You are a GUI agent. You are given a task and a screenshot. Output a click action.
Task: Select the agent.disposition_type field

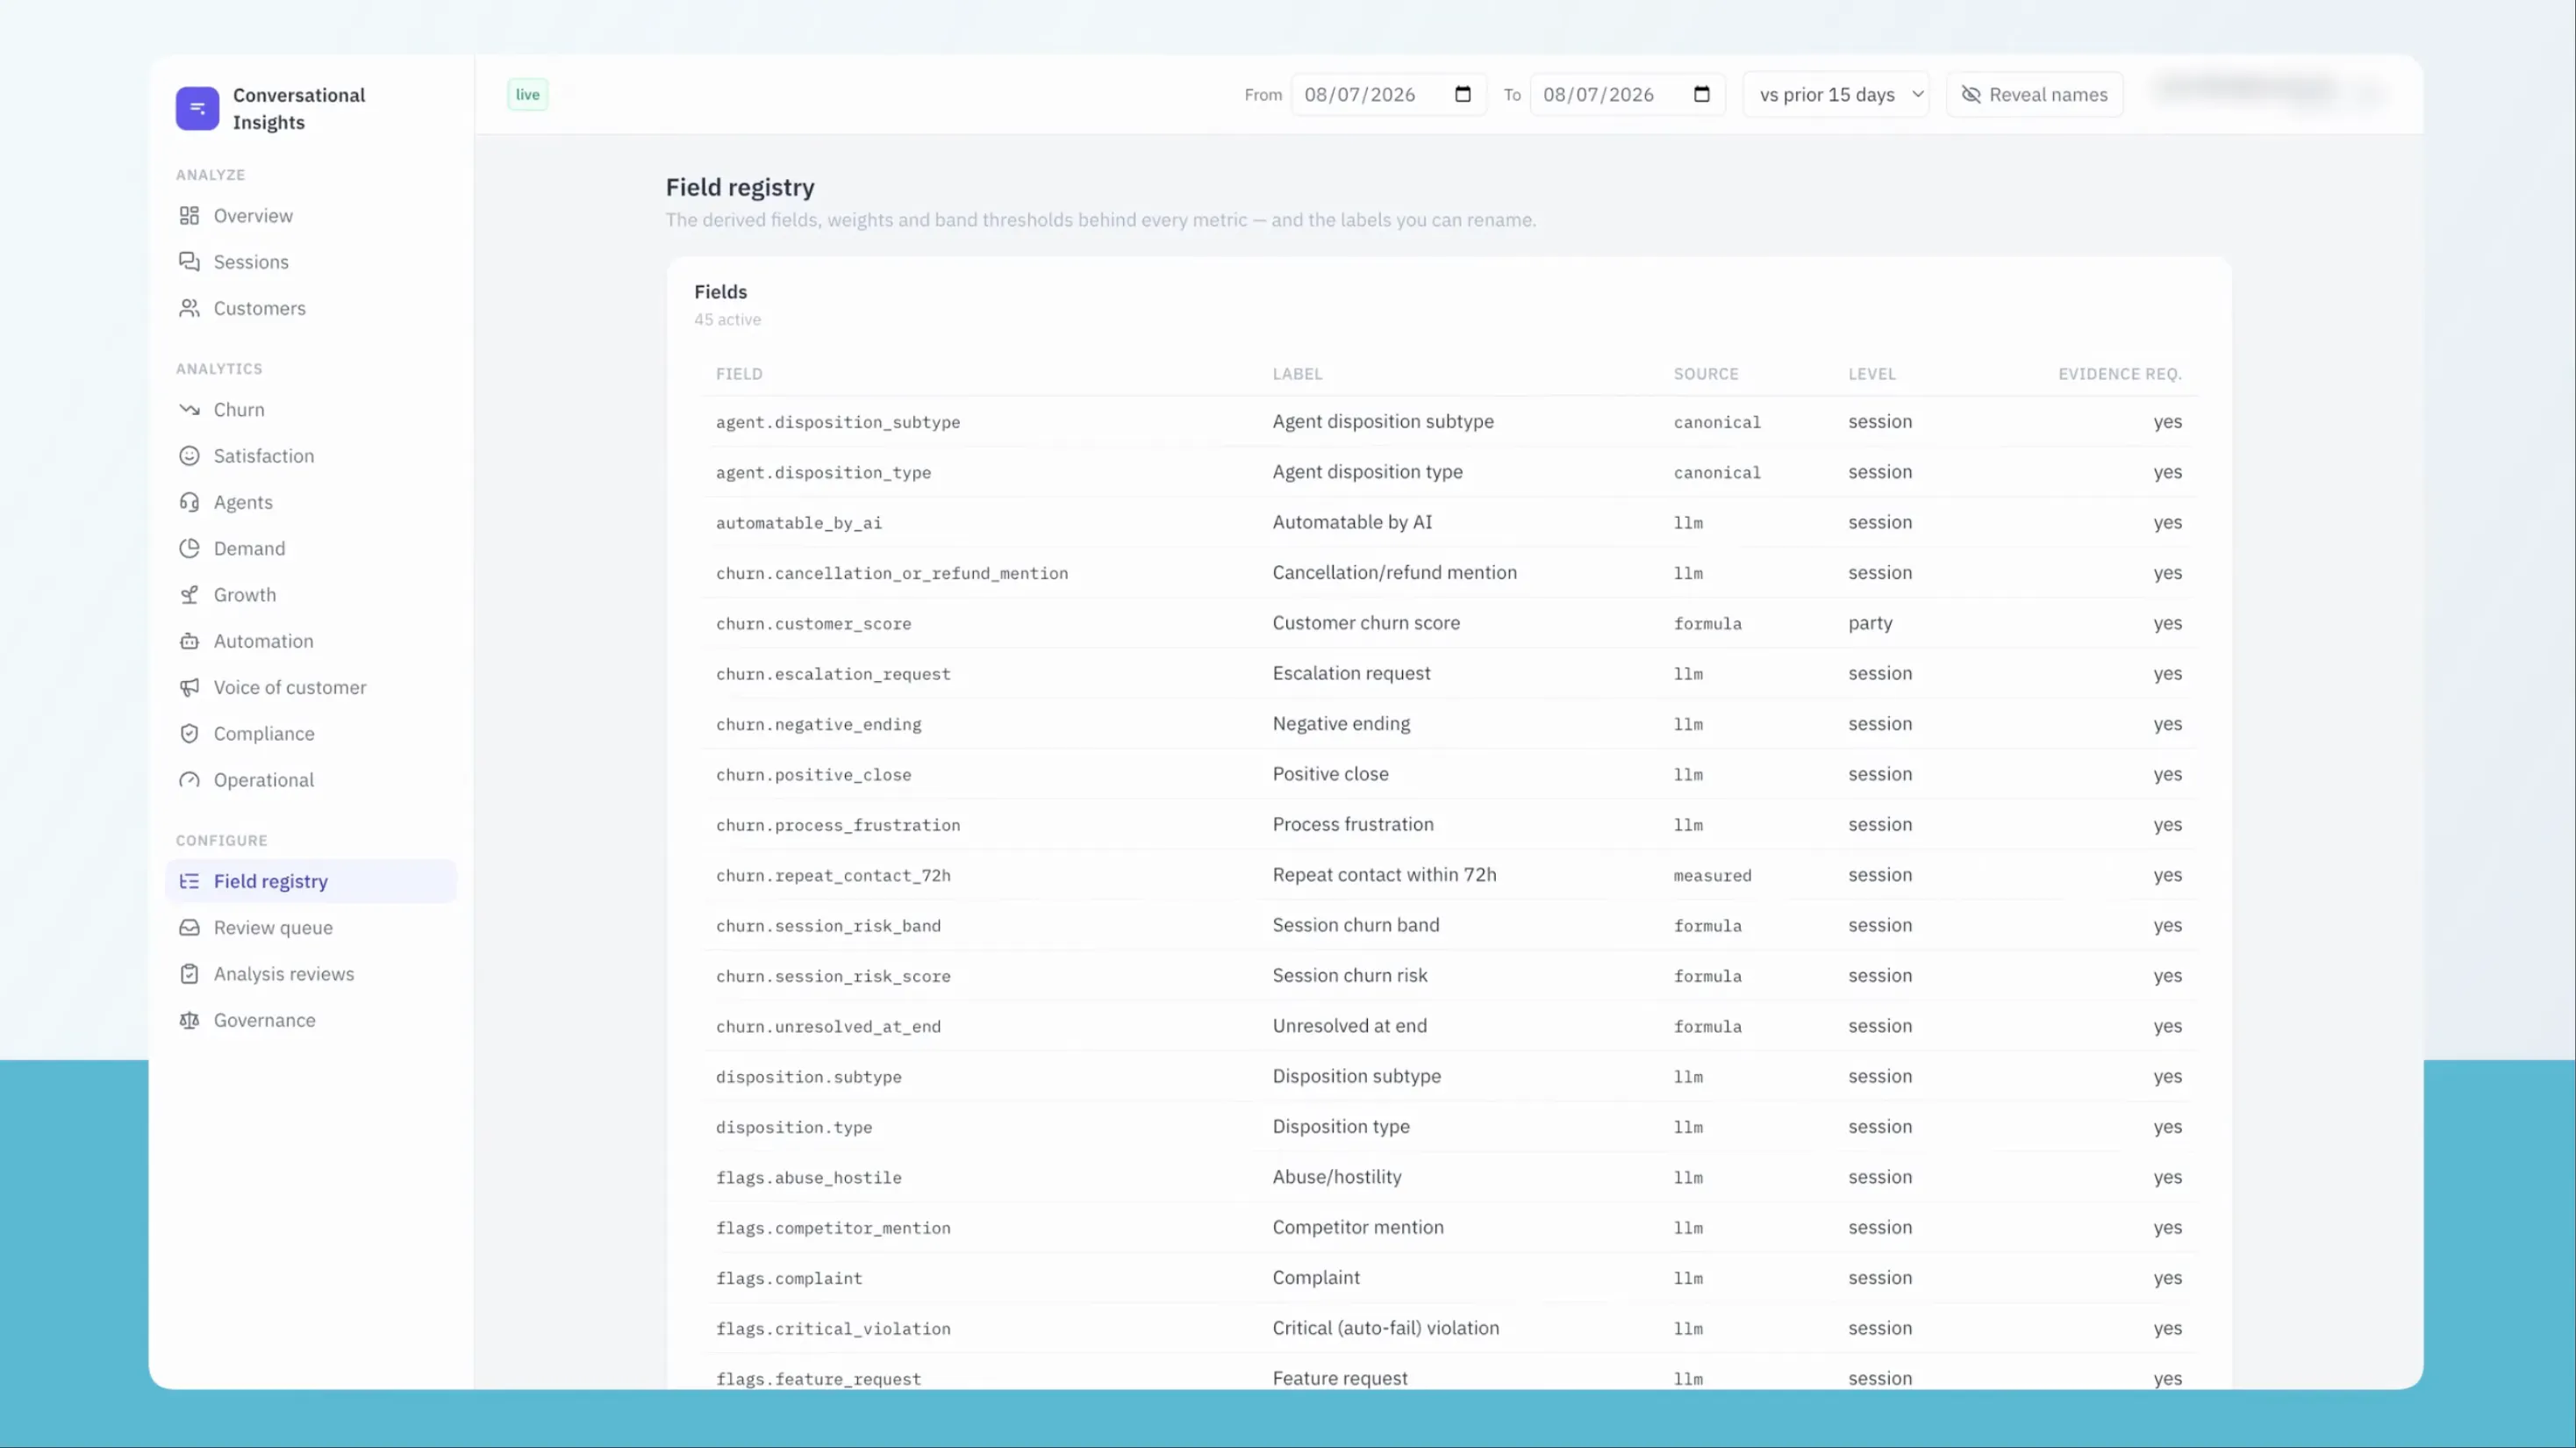pyautogui.click(x=823, y=472)
